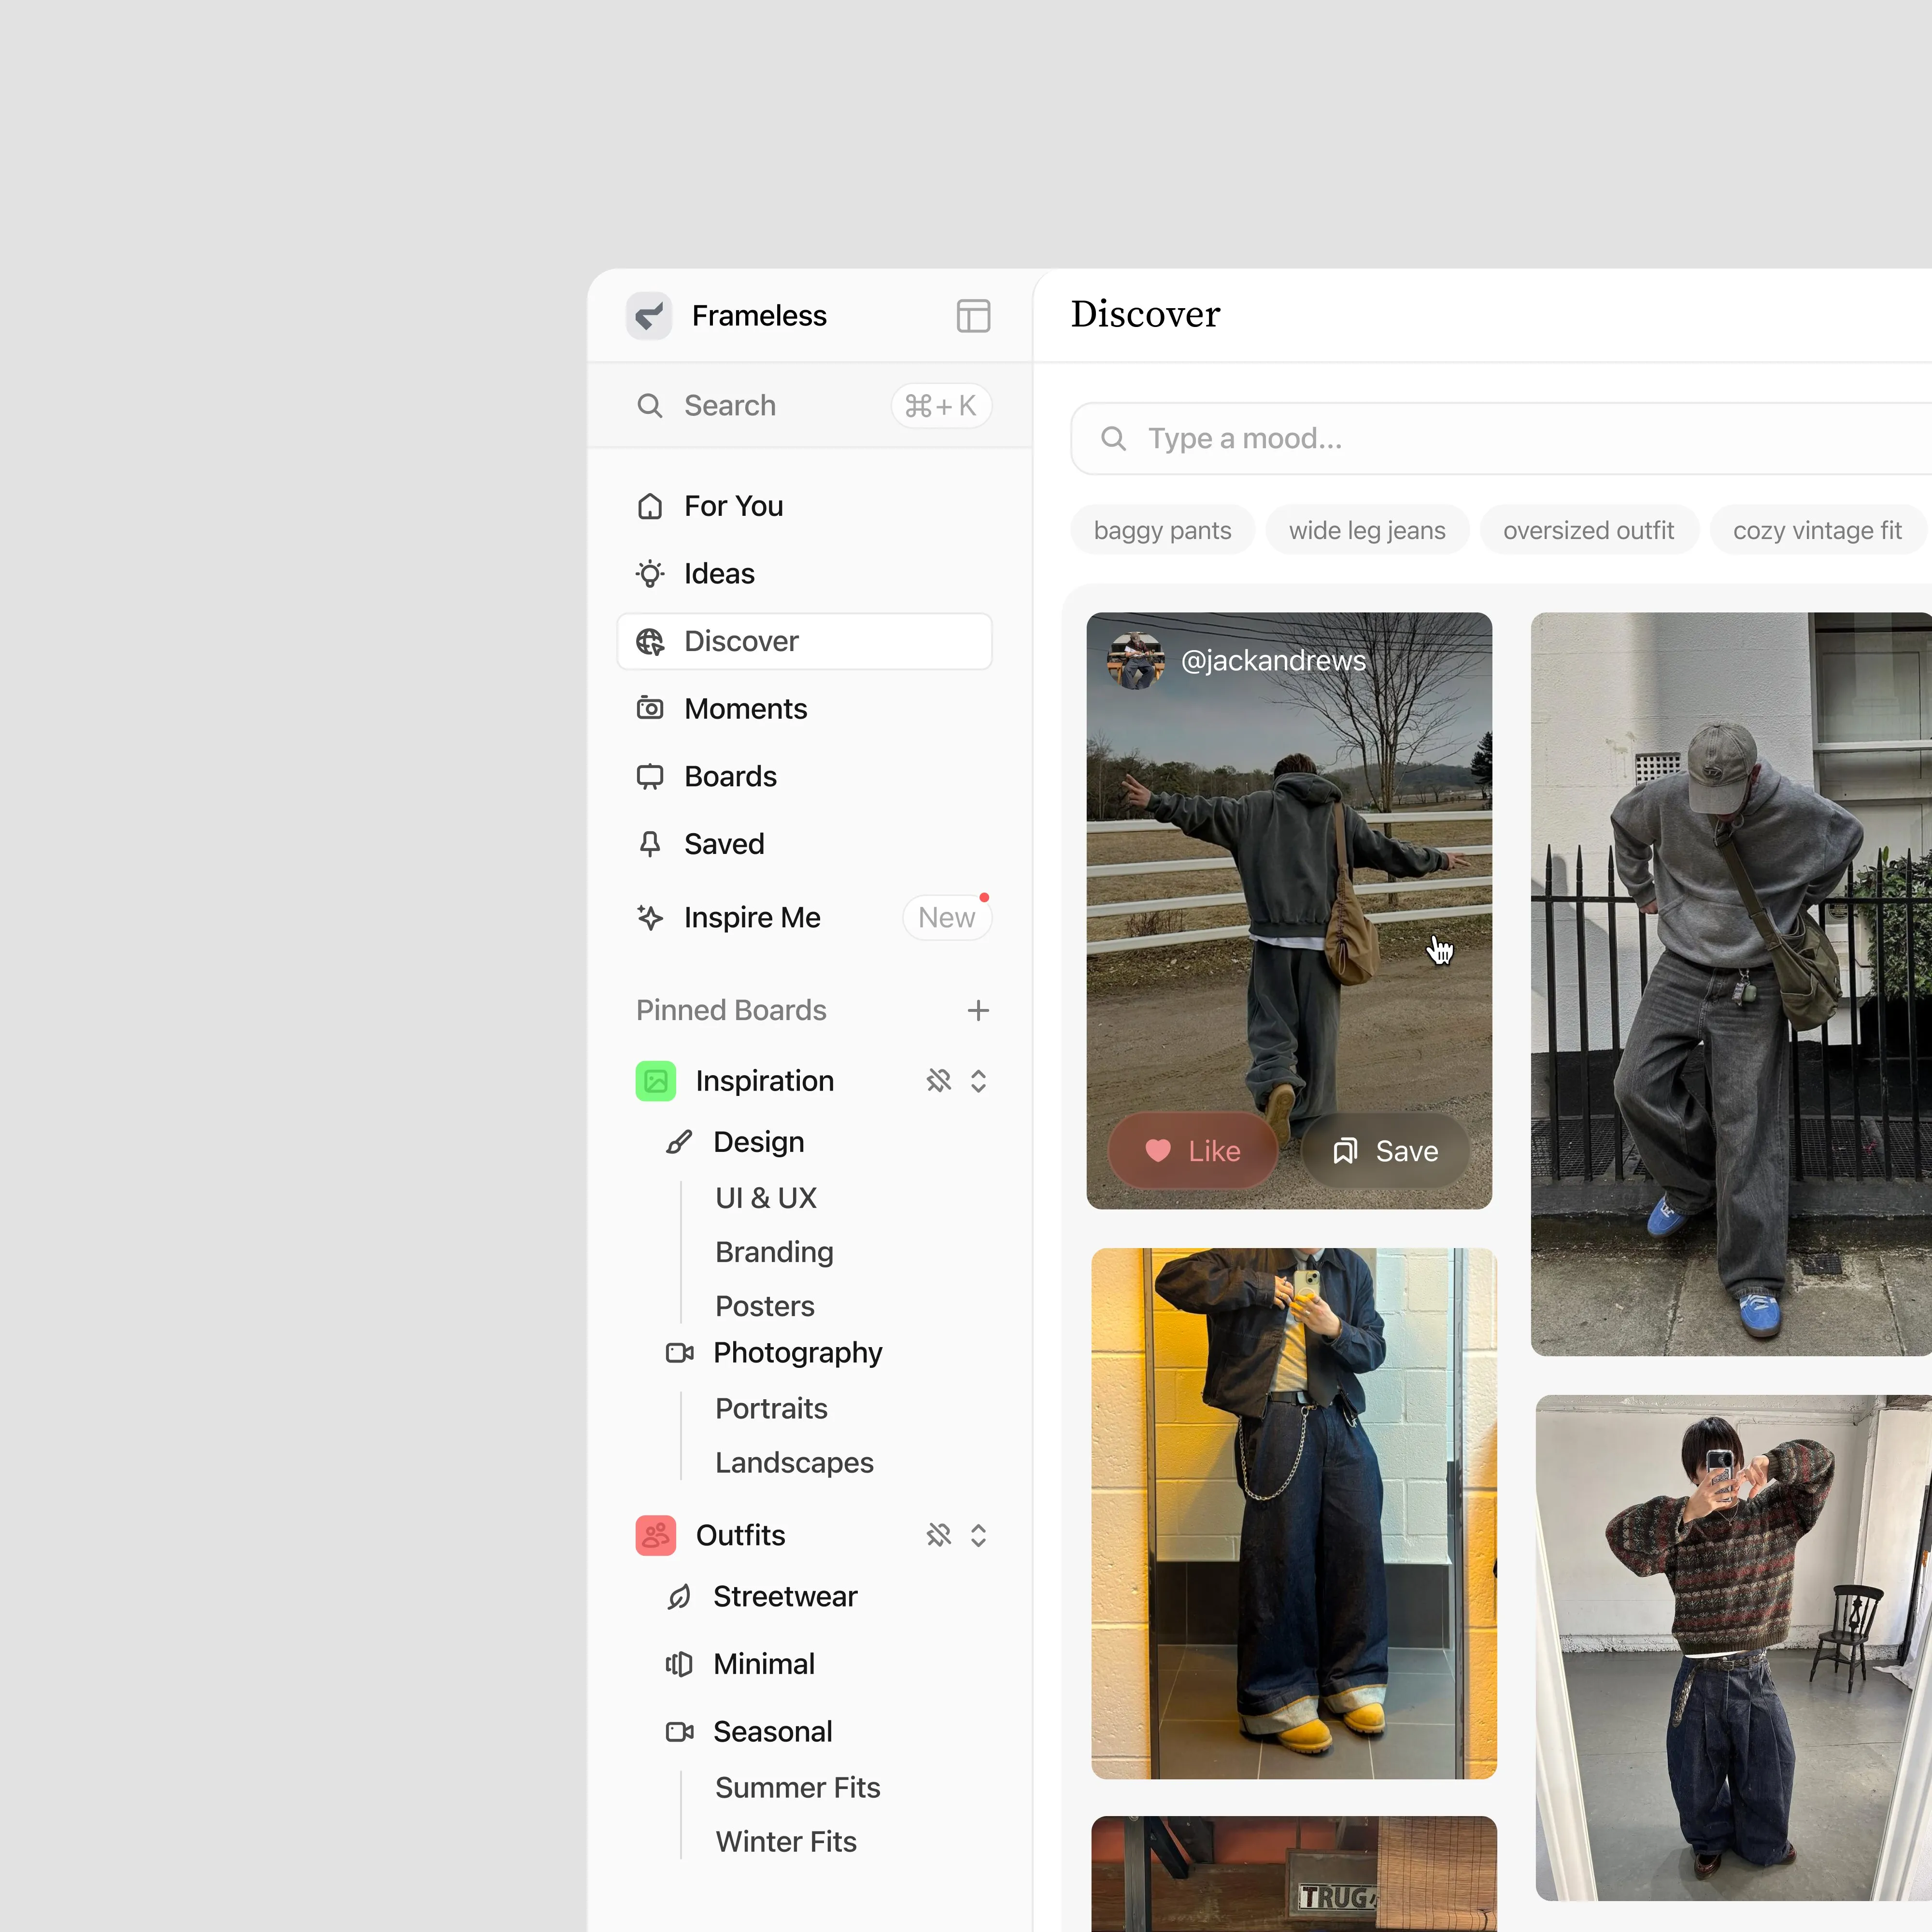Unpin the Inspiration board
The width and height of the screenshot is (1932, 1932).
point(938,1081)
